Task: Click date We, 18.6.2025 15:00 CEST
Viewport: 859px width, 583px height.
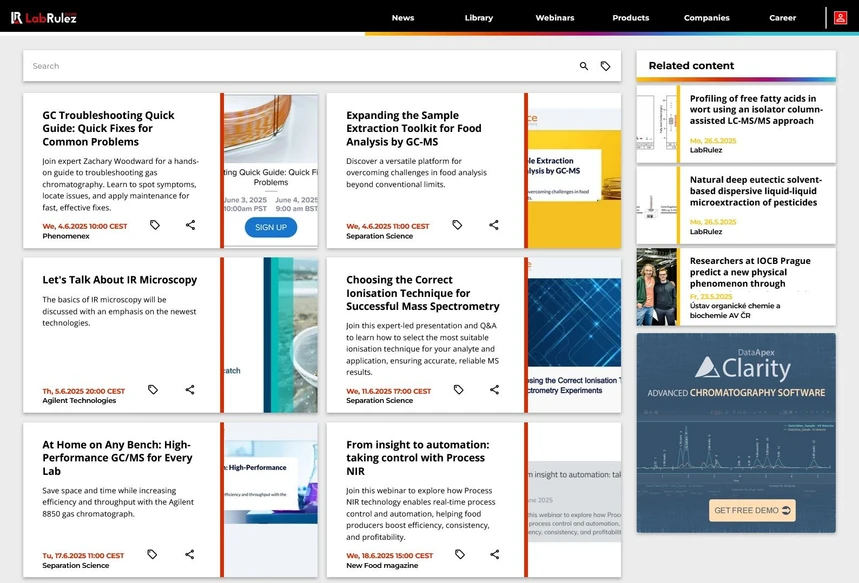Action: tap(389, 555)
